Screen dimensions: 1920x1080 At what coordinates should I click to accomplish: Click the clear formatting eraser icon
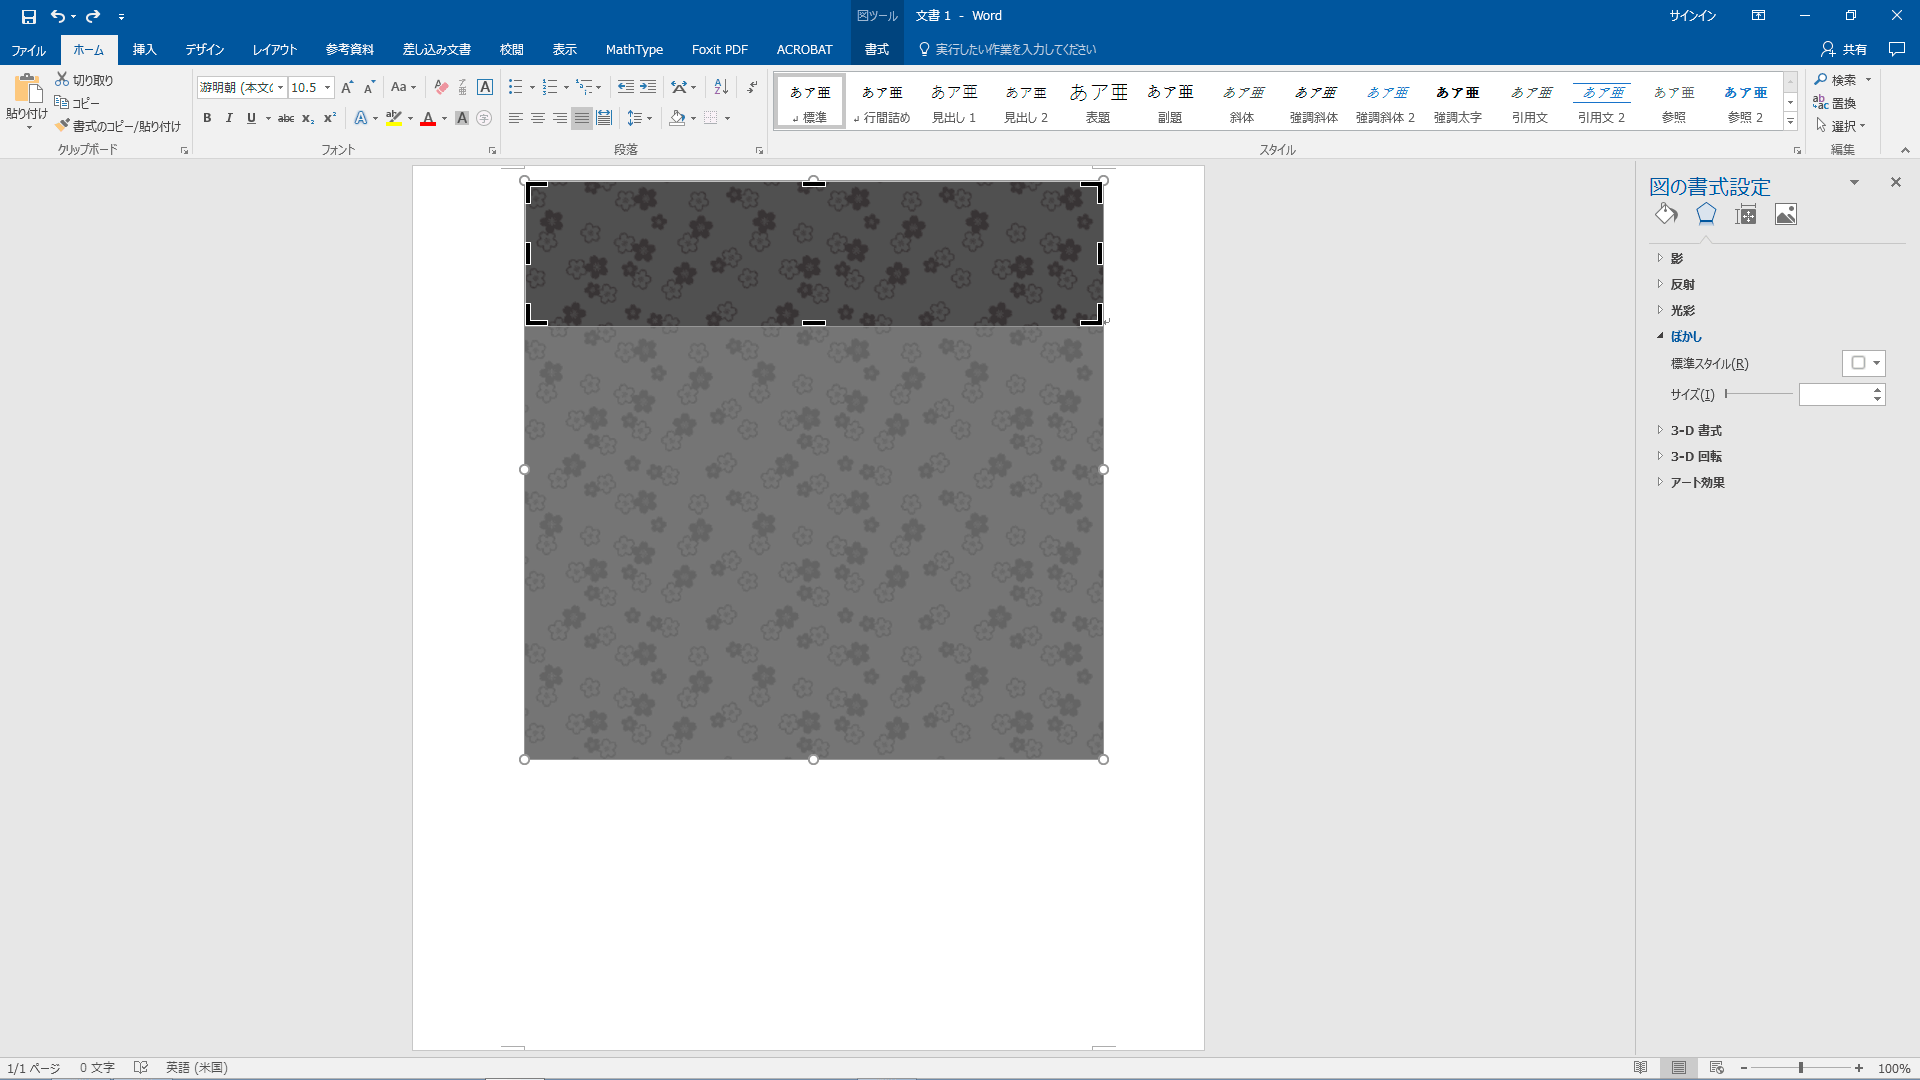tap(441, 88)
